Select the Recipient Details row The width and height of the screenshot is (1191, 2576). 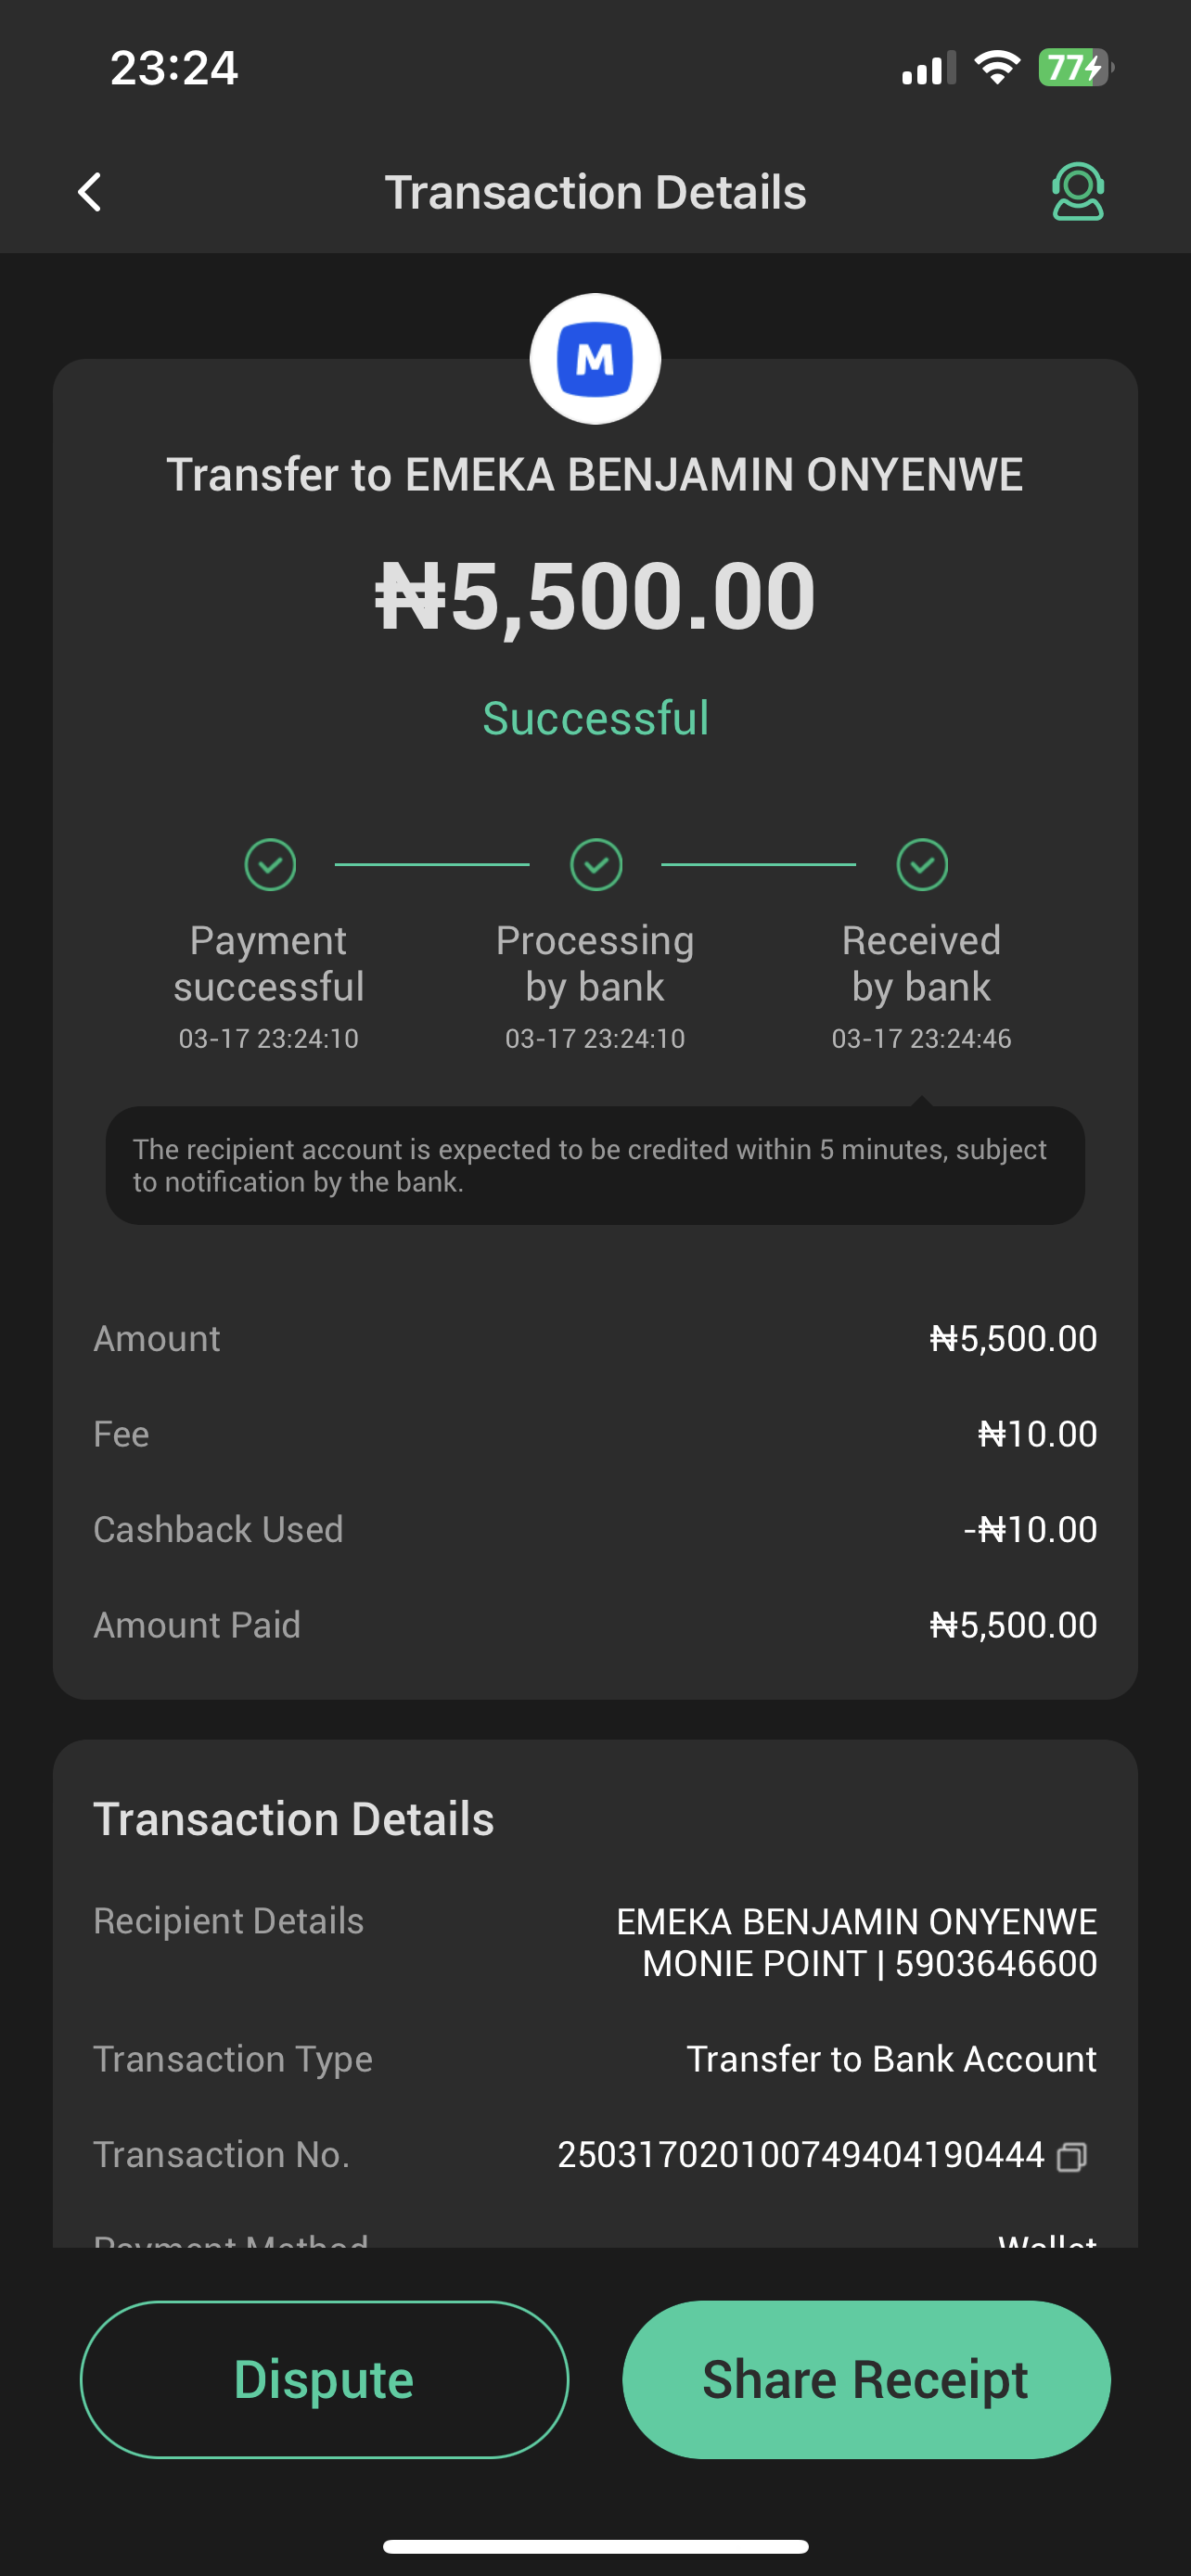pos(596,1942)
